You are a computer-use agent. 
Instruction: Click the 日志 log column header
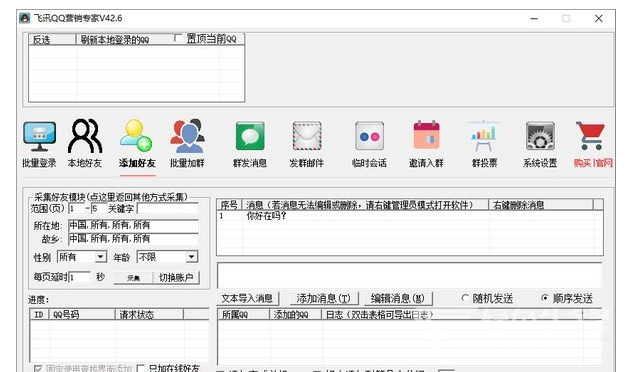click(x=452, y=314)
